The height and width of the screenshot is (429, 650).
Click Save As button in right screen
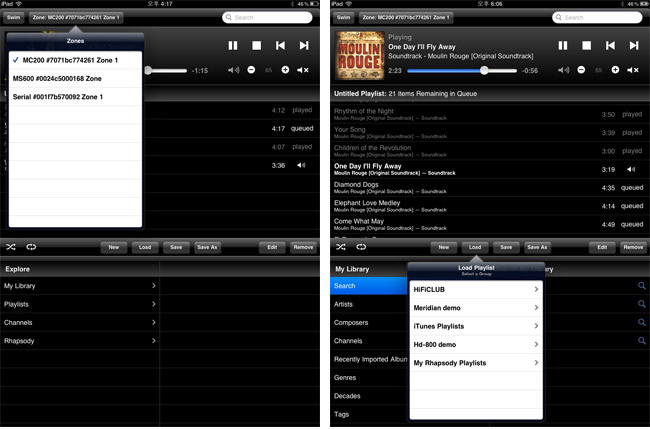click(537, 247)
